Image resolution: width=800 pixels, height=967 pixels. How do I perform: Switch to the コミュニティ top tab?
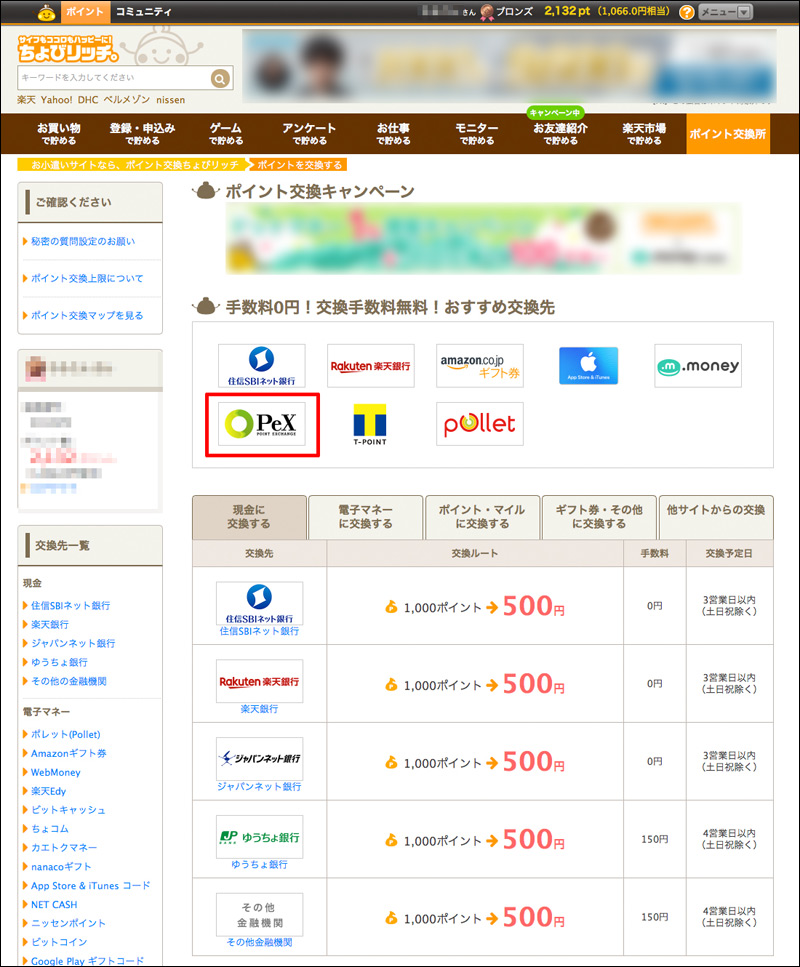[144, 12]
